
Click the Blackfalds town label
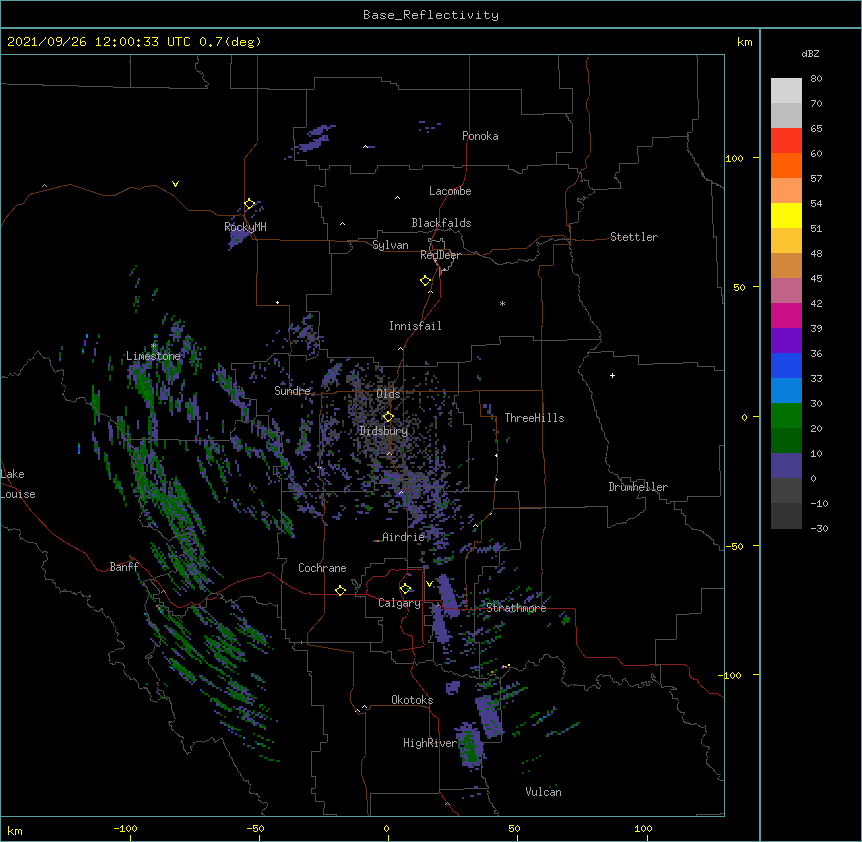click(441, 223)
